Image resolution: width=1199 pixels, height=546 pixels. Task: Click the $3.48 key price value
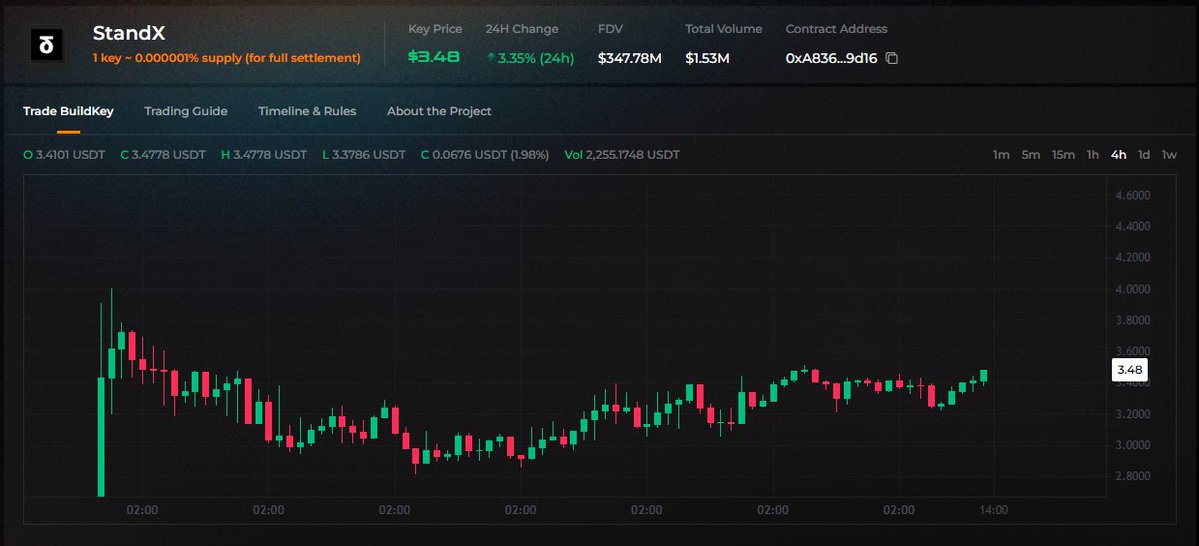(434, 57)
